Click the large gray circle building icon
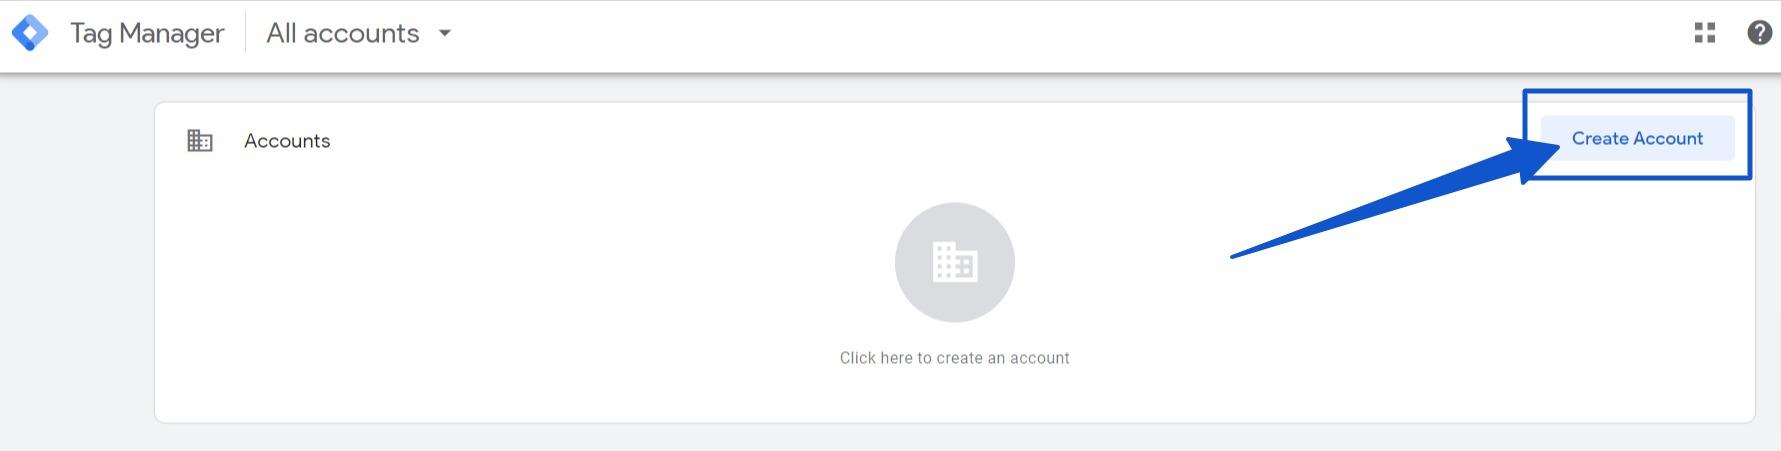The width and height of the screenshot is (1781, 451). click(x=955, y=262)
